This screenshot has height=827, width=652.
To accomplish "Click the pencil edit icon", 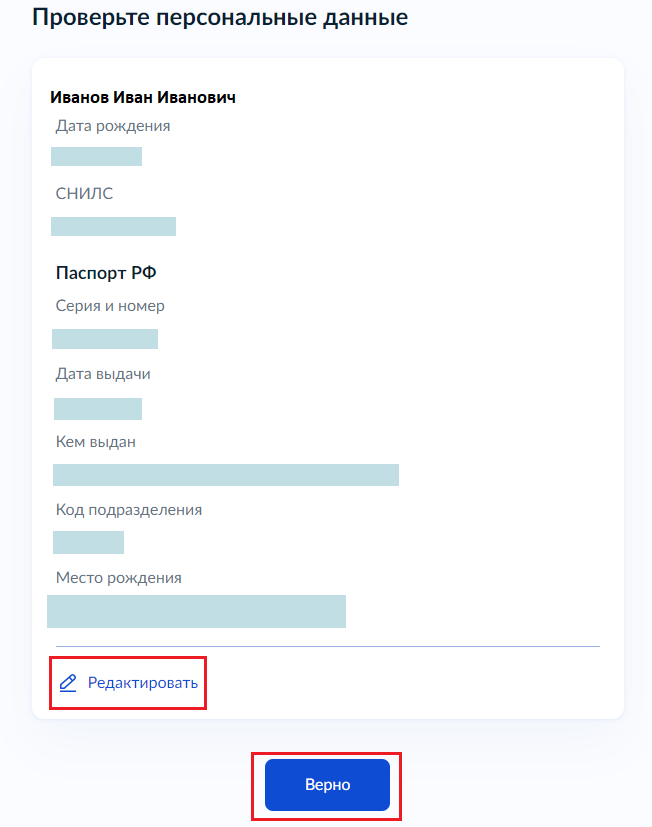I will tap(68, 684).
